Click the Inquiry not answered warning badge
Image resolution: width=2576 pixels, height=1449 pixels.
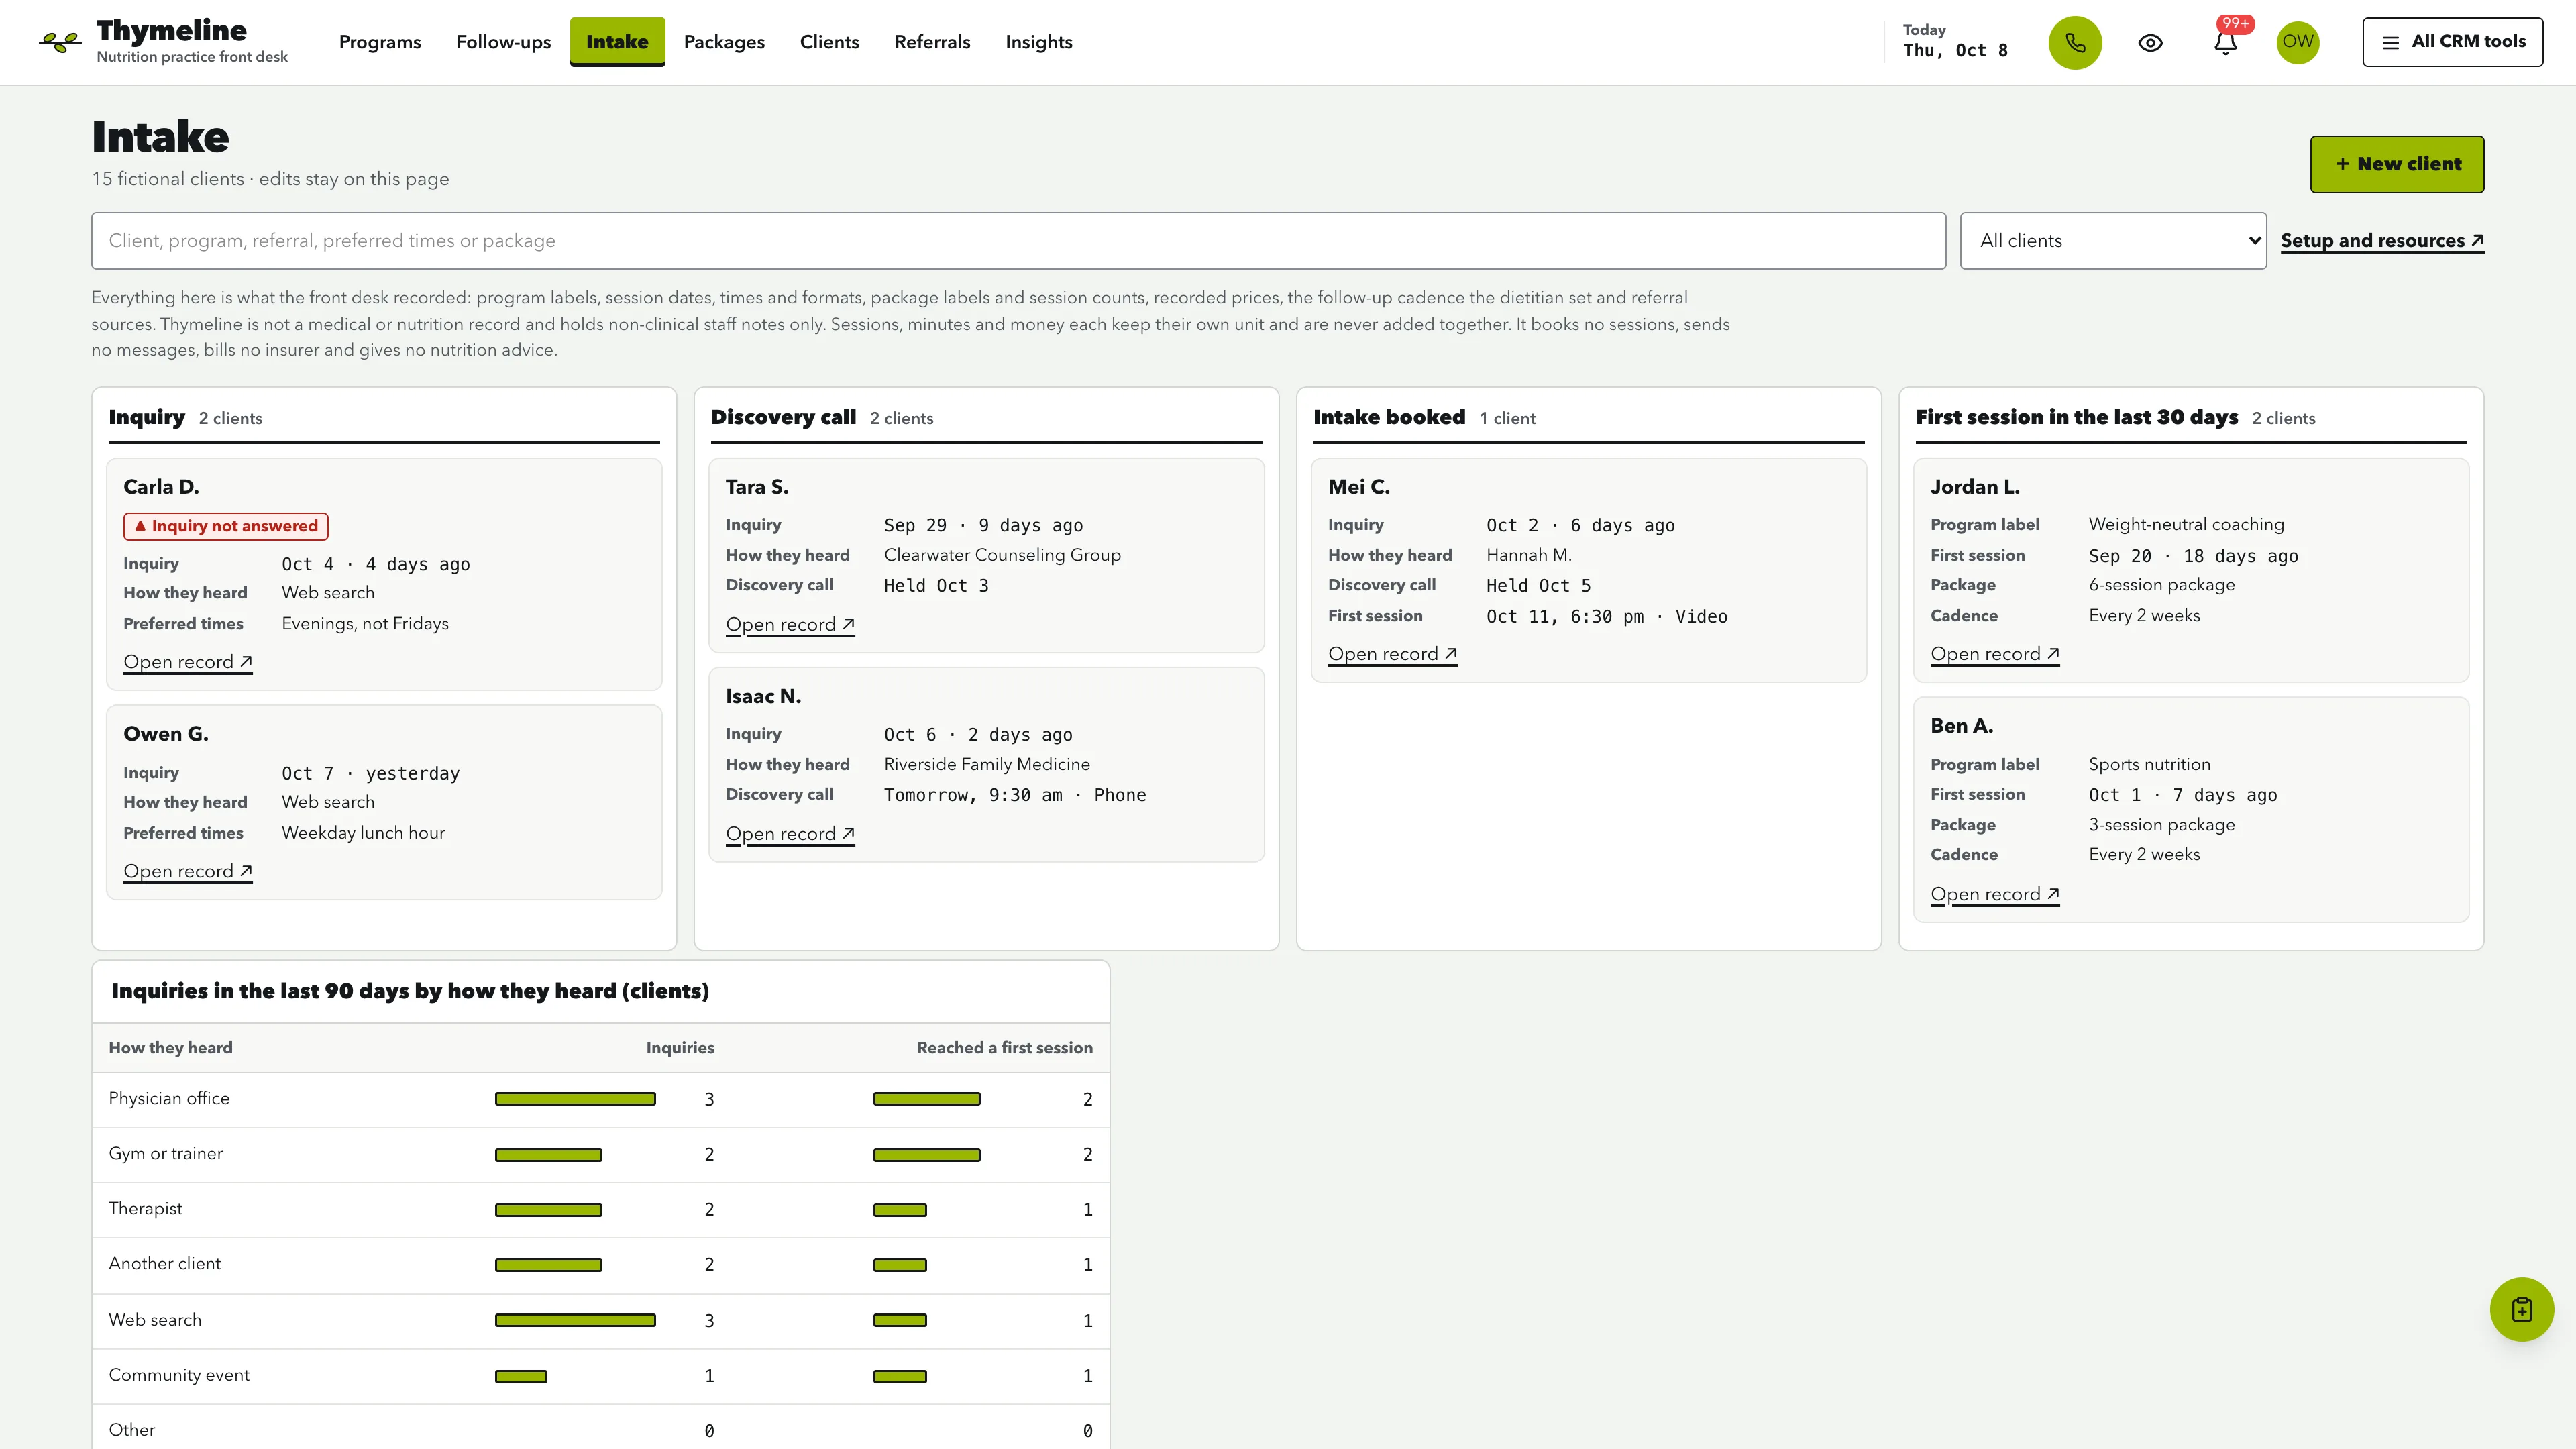tap(226, 526)
